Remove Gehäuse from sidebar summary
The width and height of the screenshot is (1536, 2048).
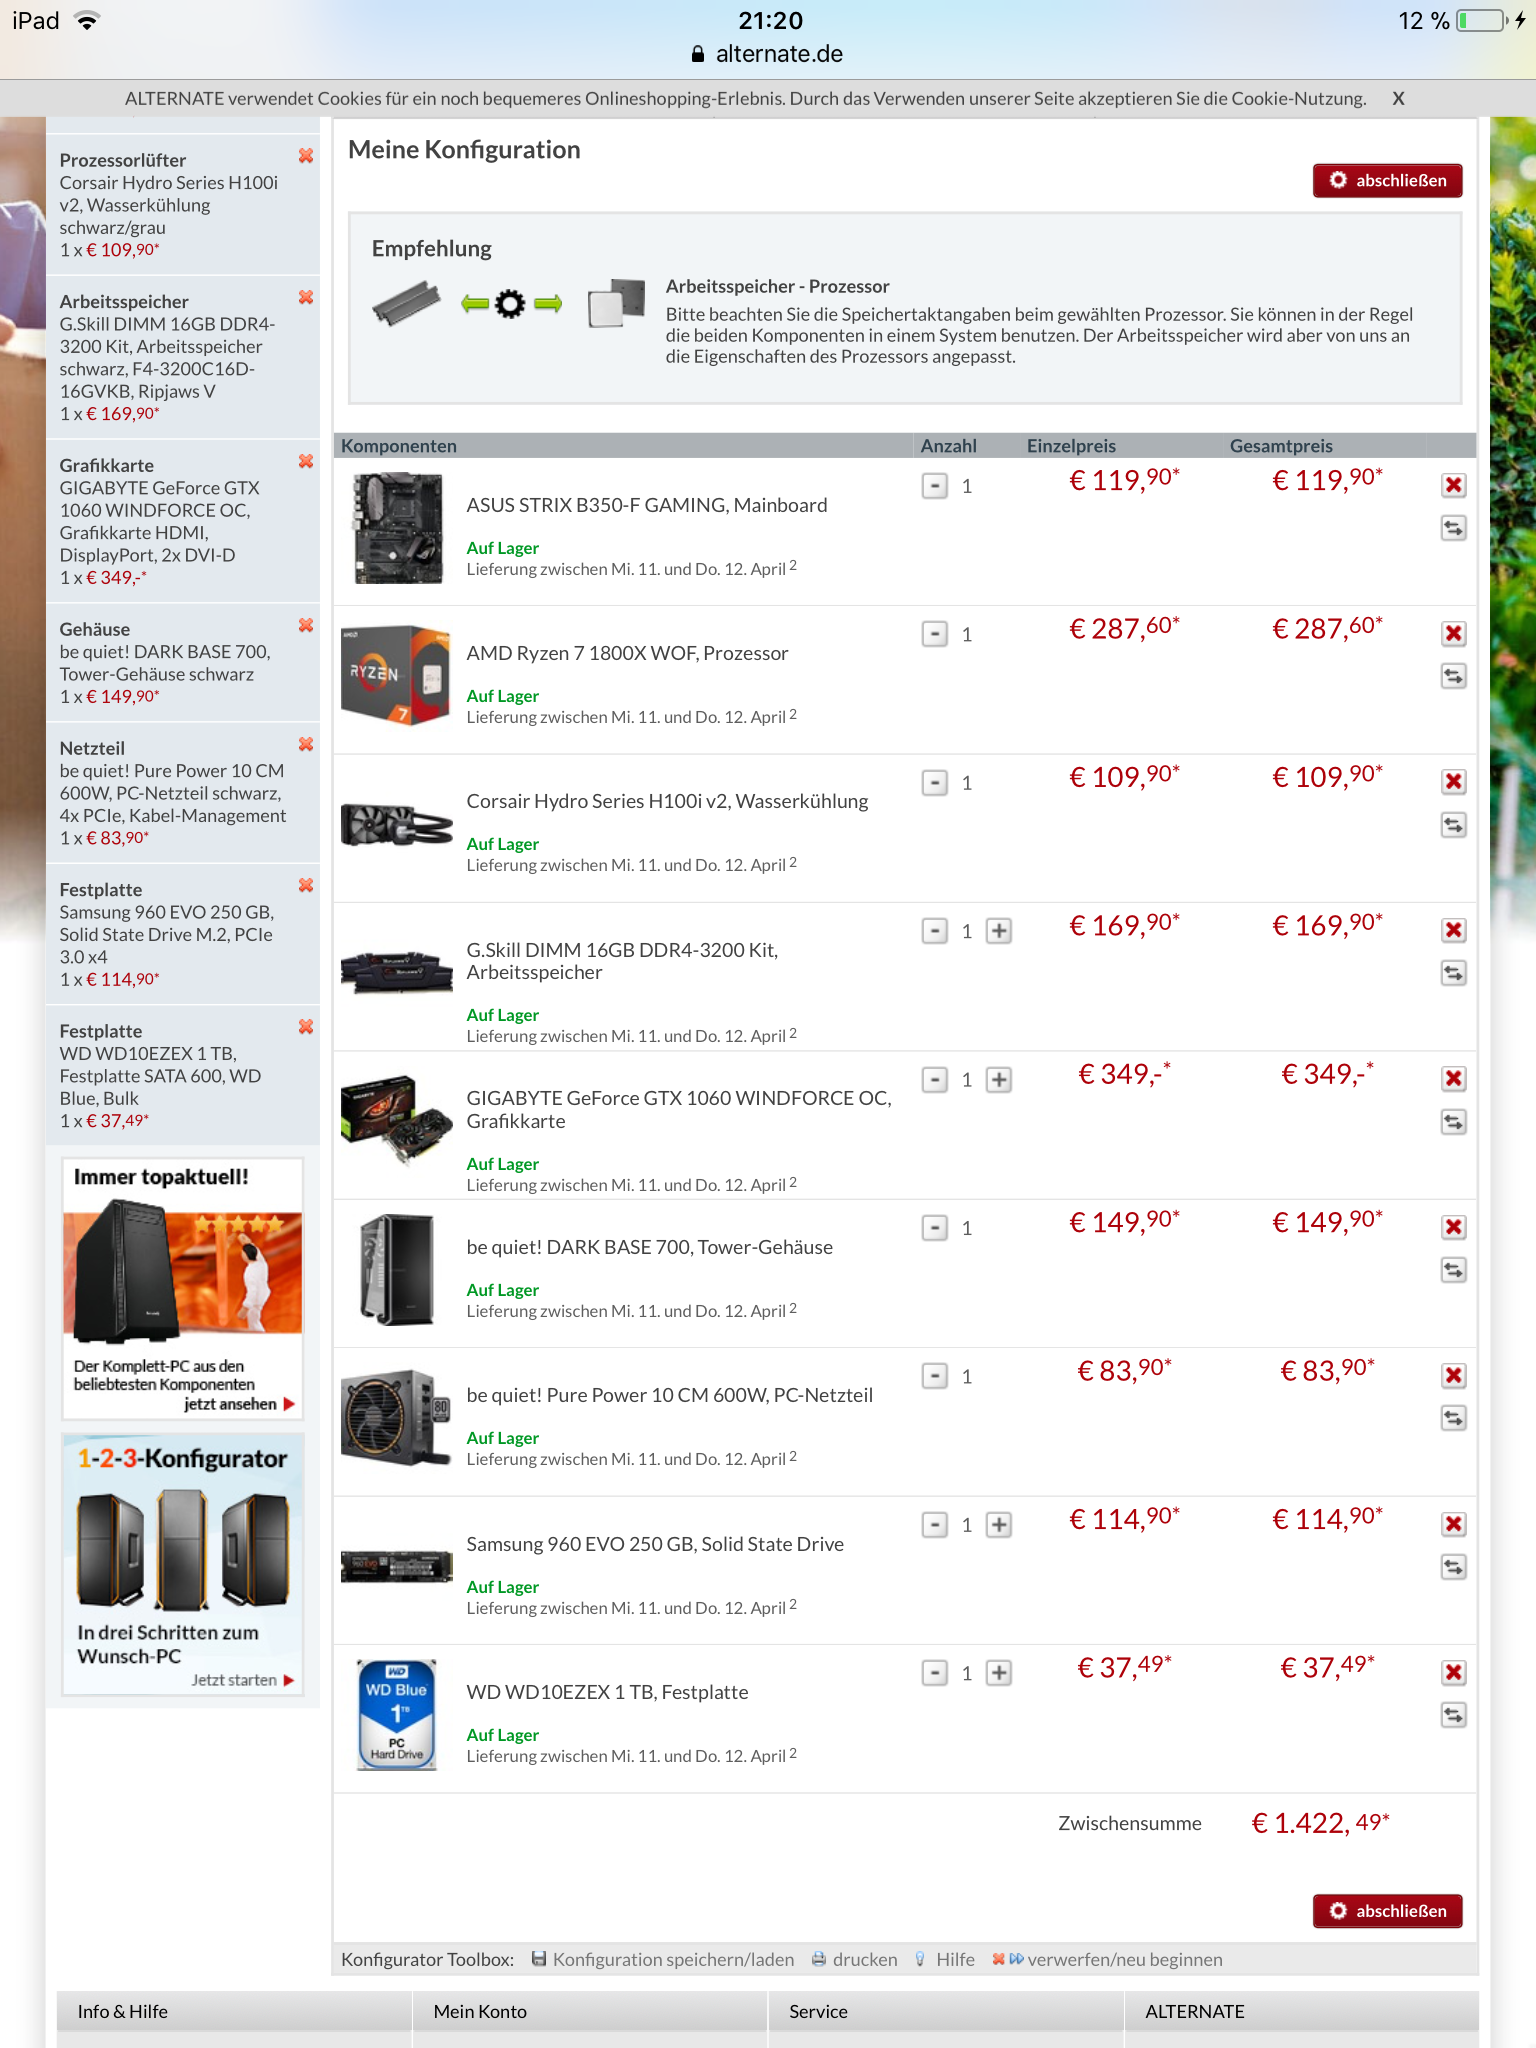point(306,625)
